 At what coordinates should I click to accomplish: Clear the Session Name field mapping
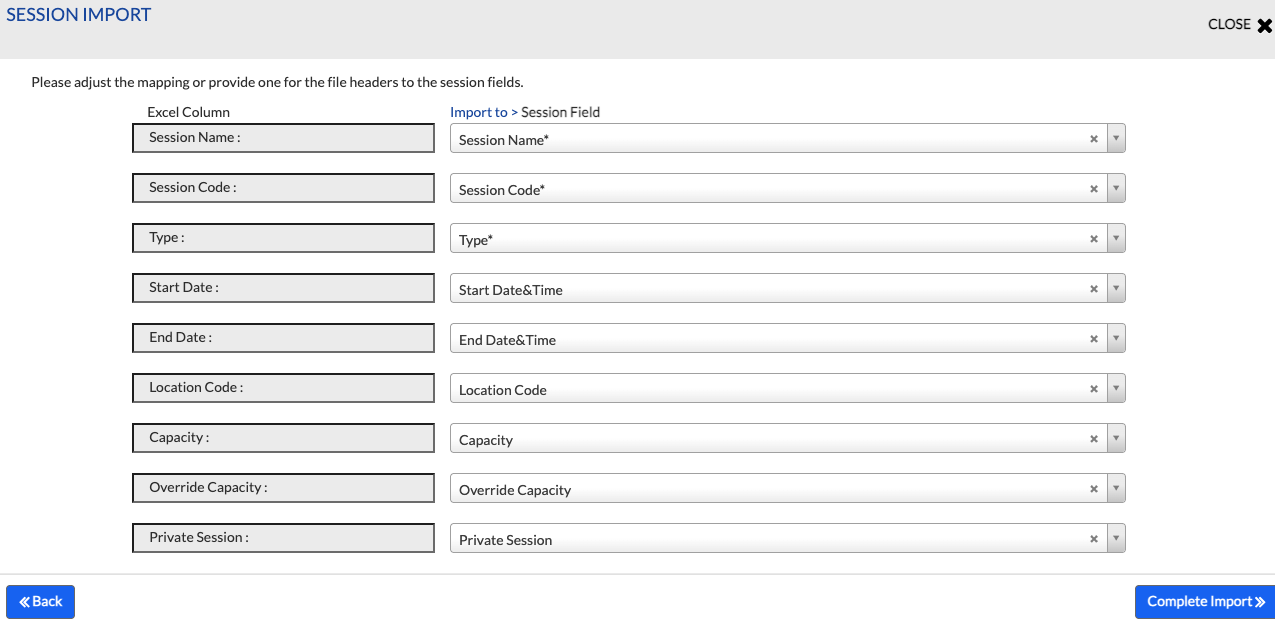(x=1094, y=139)
